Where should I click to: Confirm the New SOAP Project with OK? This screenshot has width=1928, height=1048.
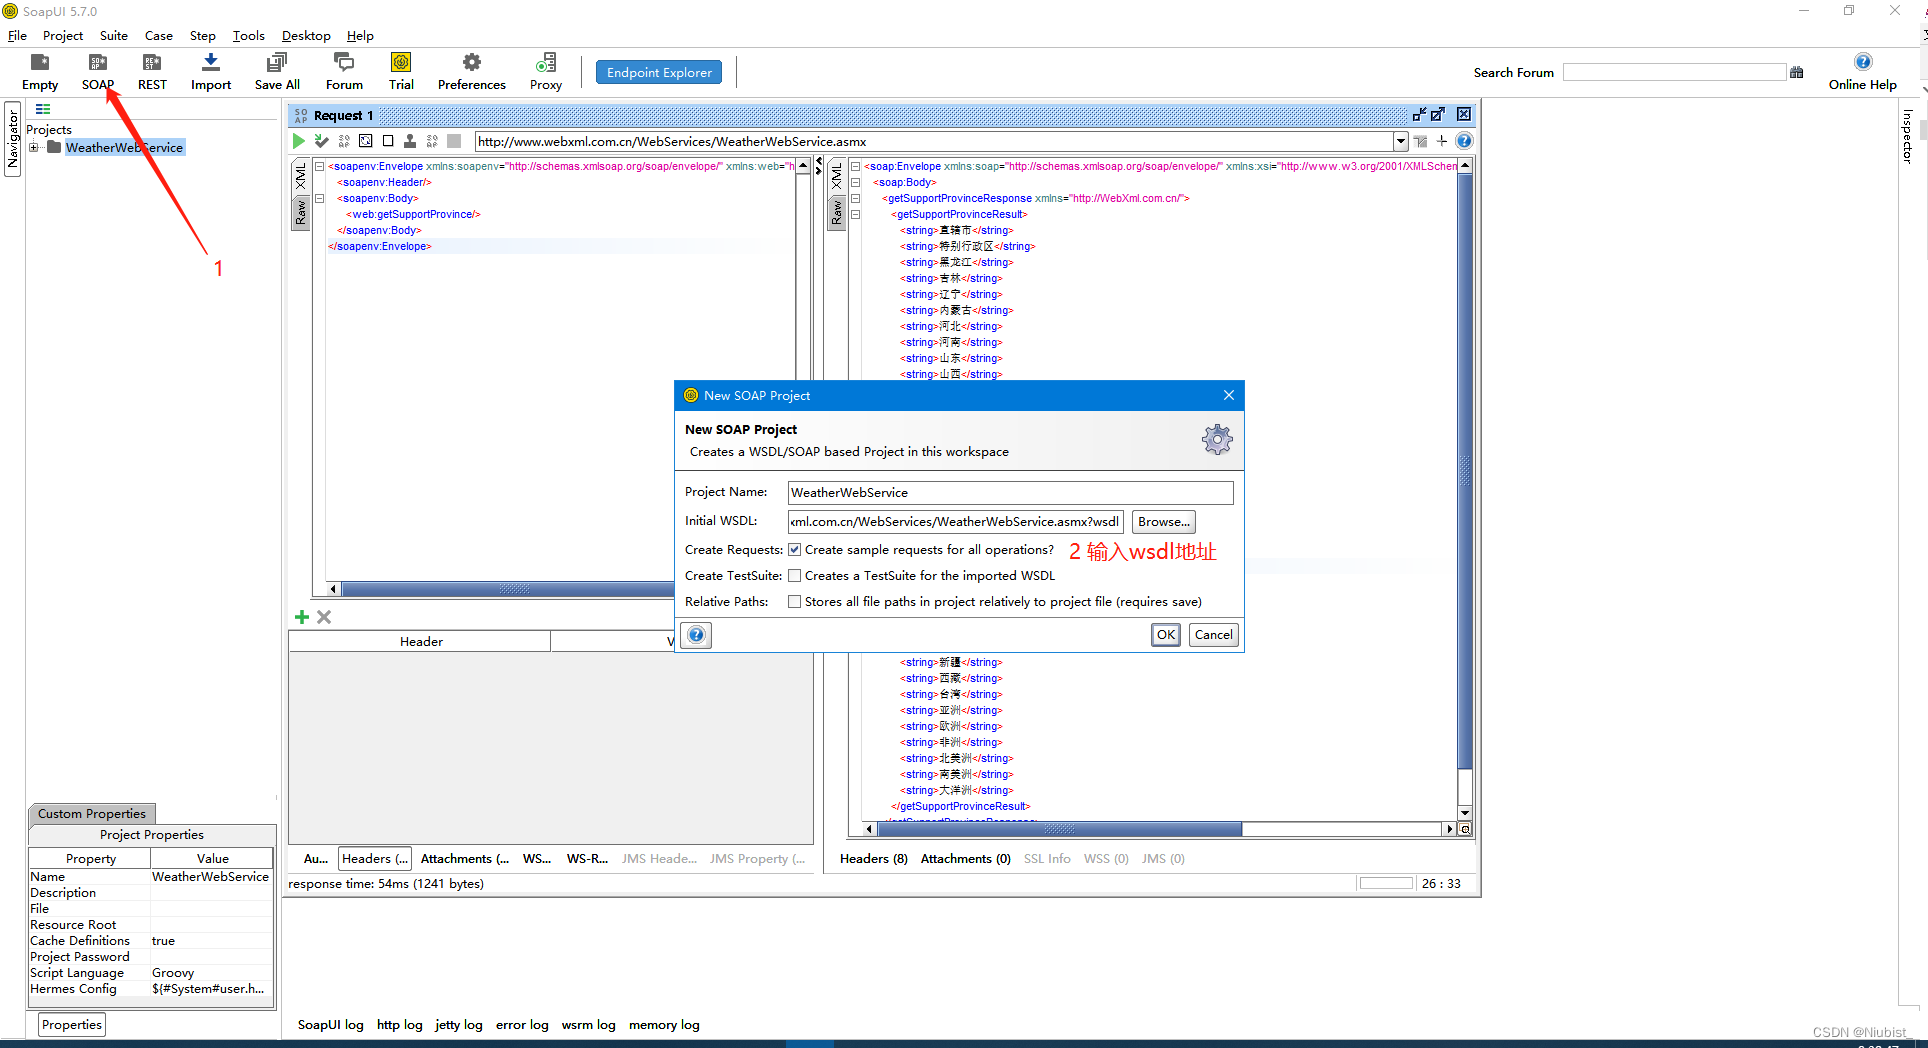1164,634
